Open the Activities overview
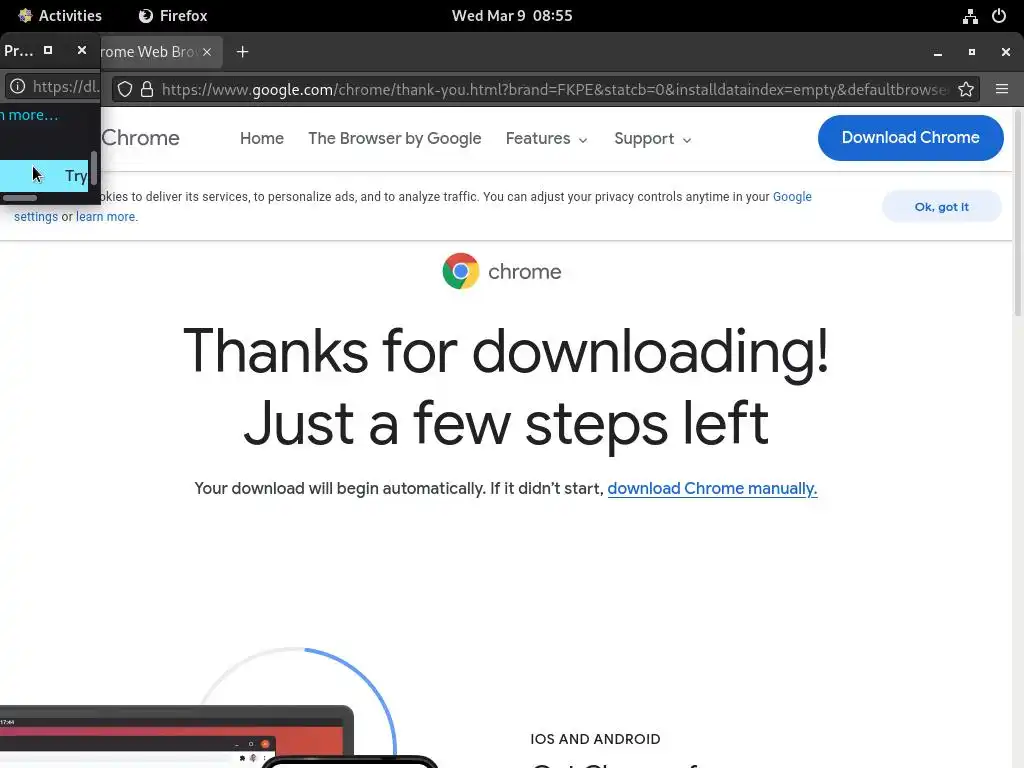The width and height of the screenshot is (1024, 768). click(60, 16)
